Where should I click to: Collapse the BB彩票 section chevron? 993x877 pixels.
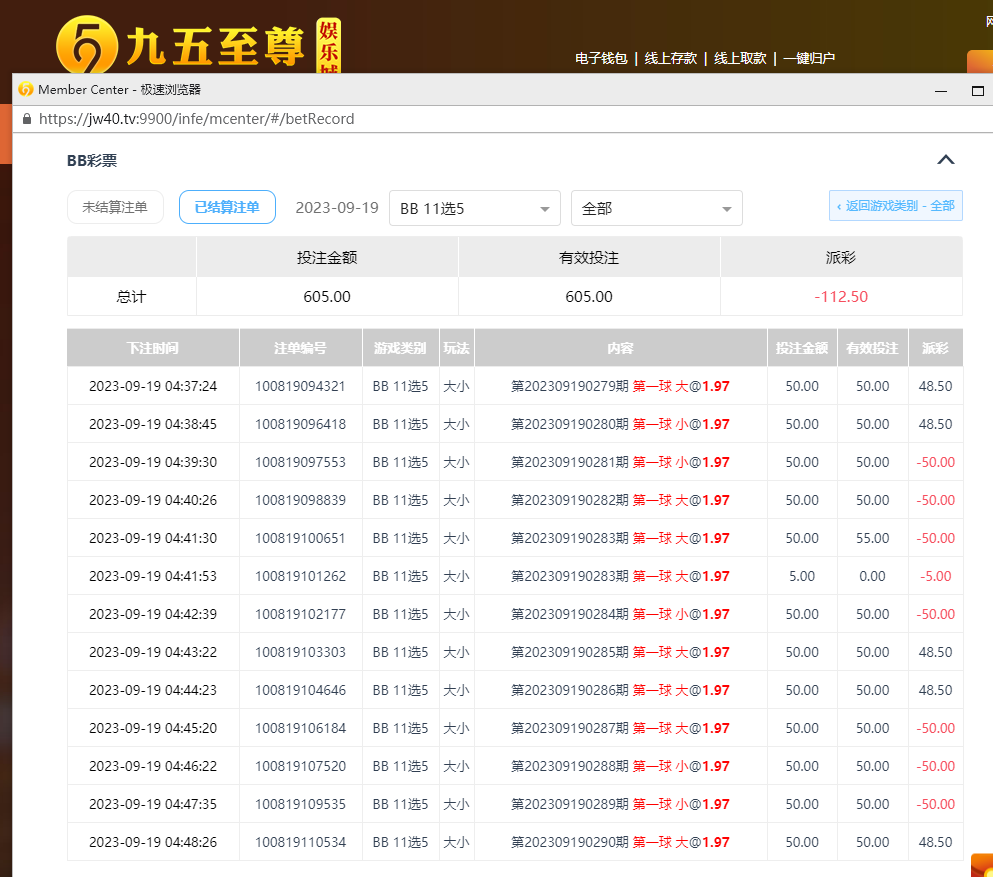945,160
